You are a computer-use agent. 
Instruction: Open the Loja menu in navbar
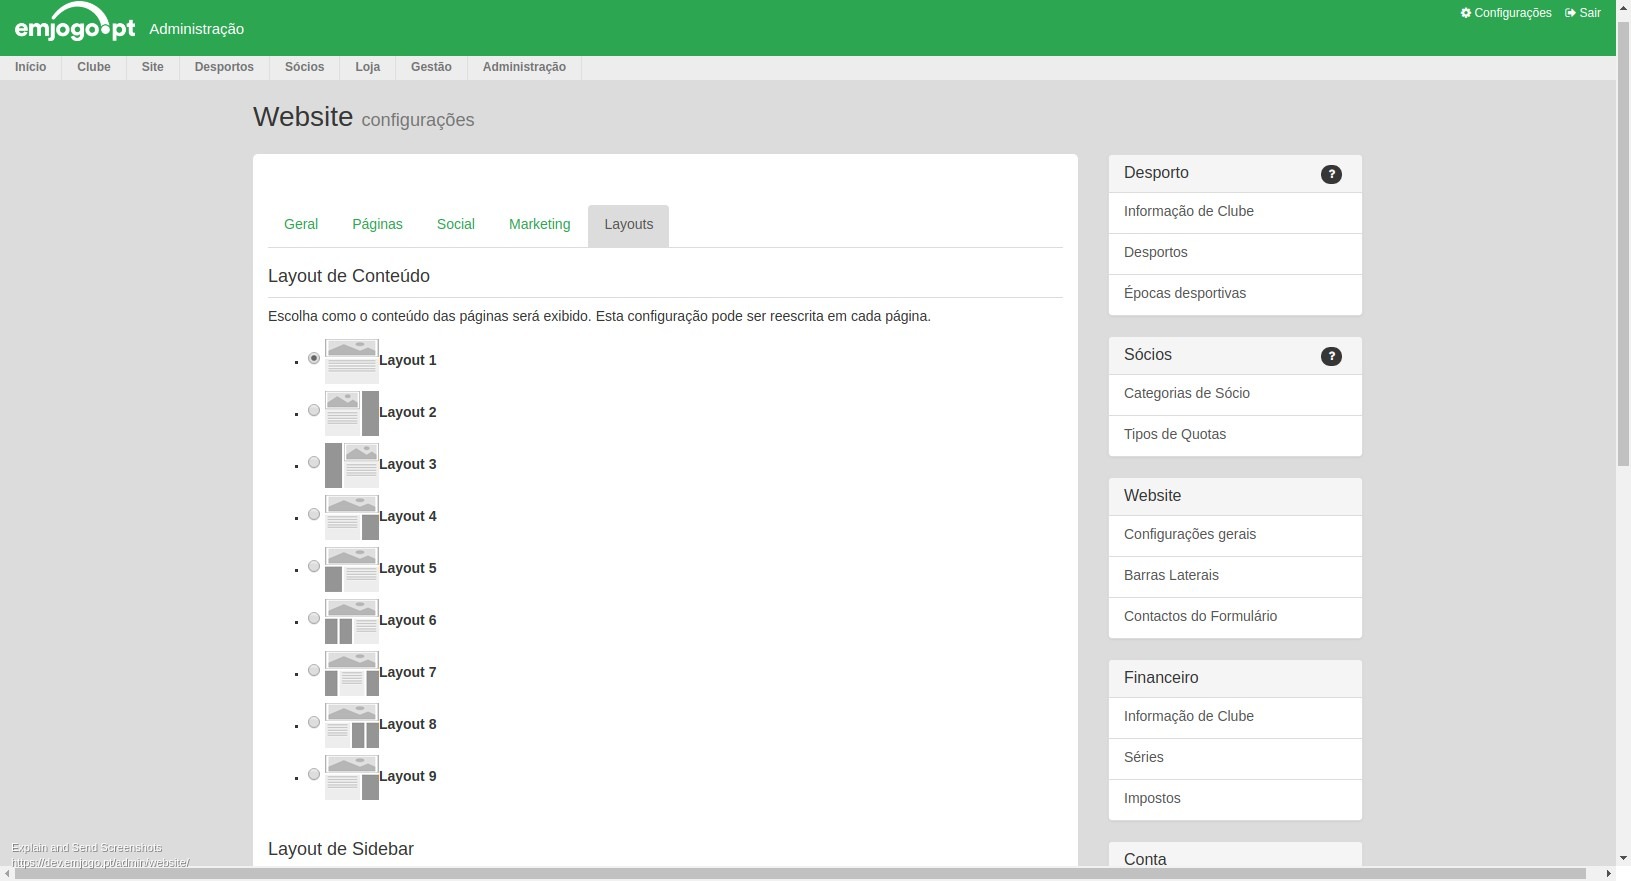point(367,67)
